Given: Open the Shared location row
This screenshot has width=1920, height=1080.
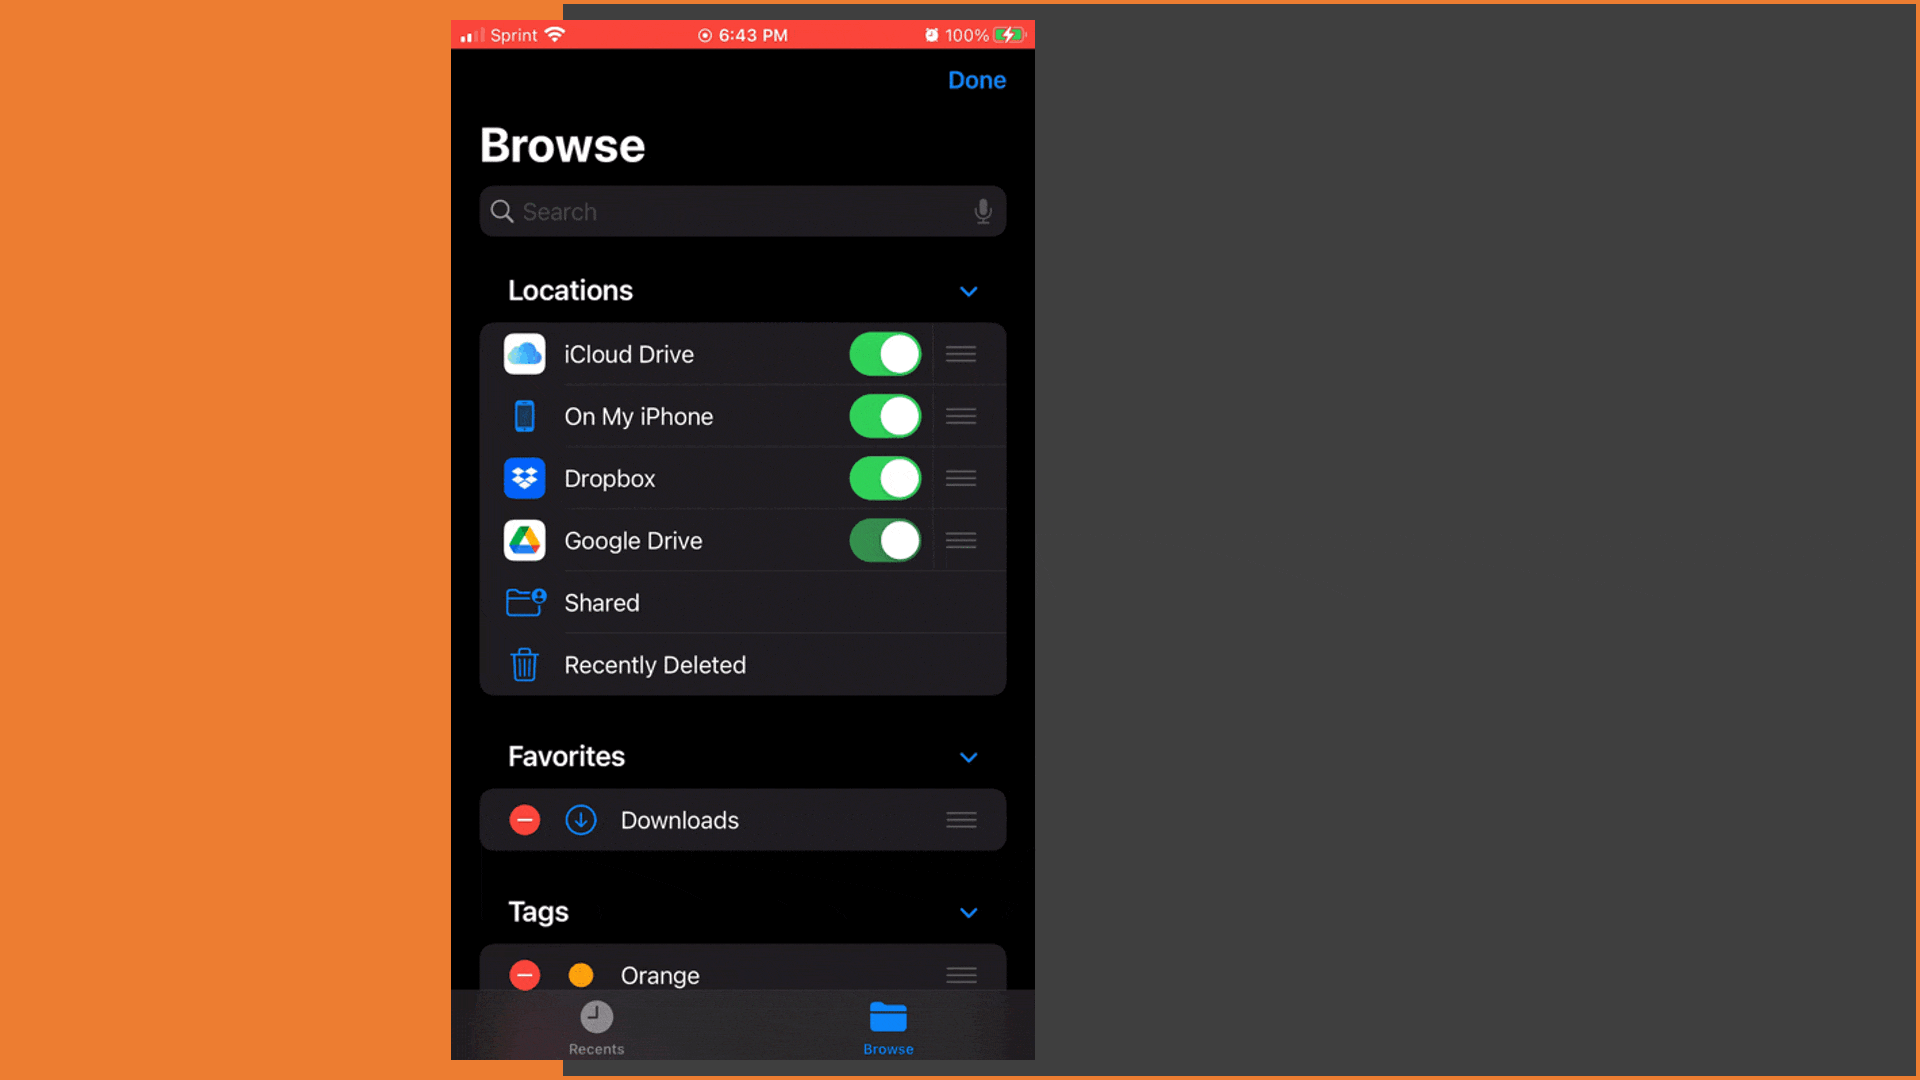Looking at the screenshot, I should [x=743, y=602].
